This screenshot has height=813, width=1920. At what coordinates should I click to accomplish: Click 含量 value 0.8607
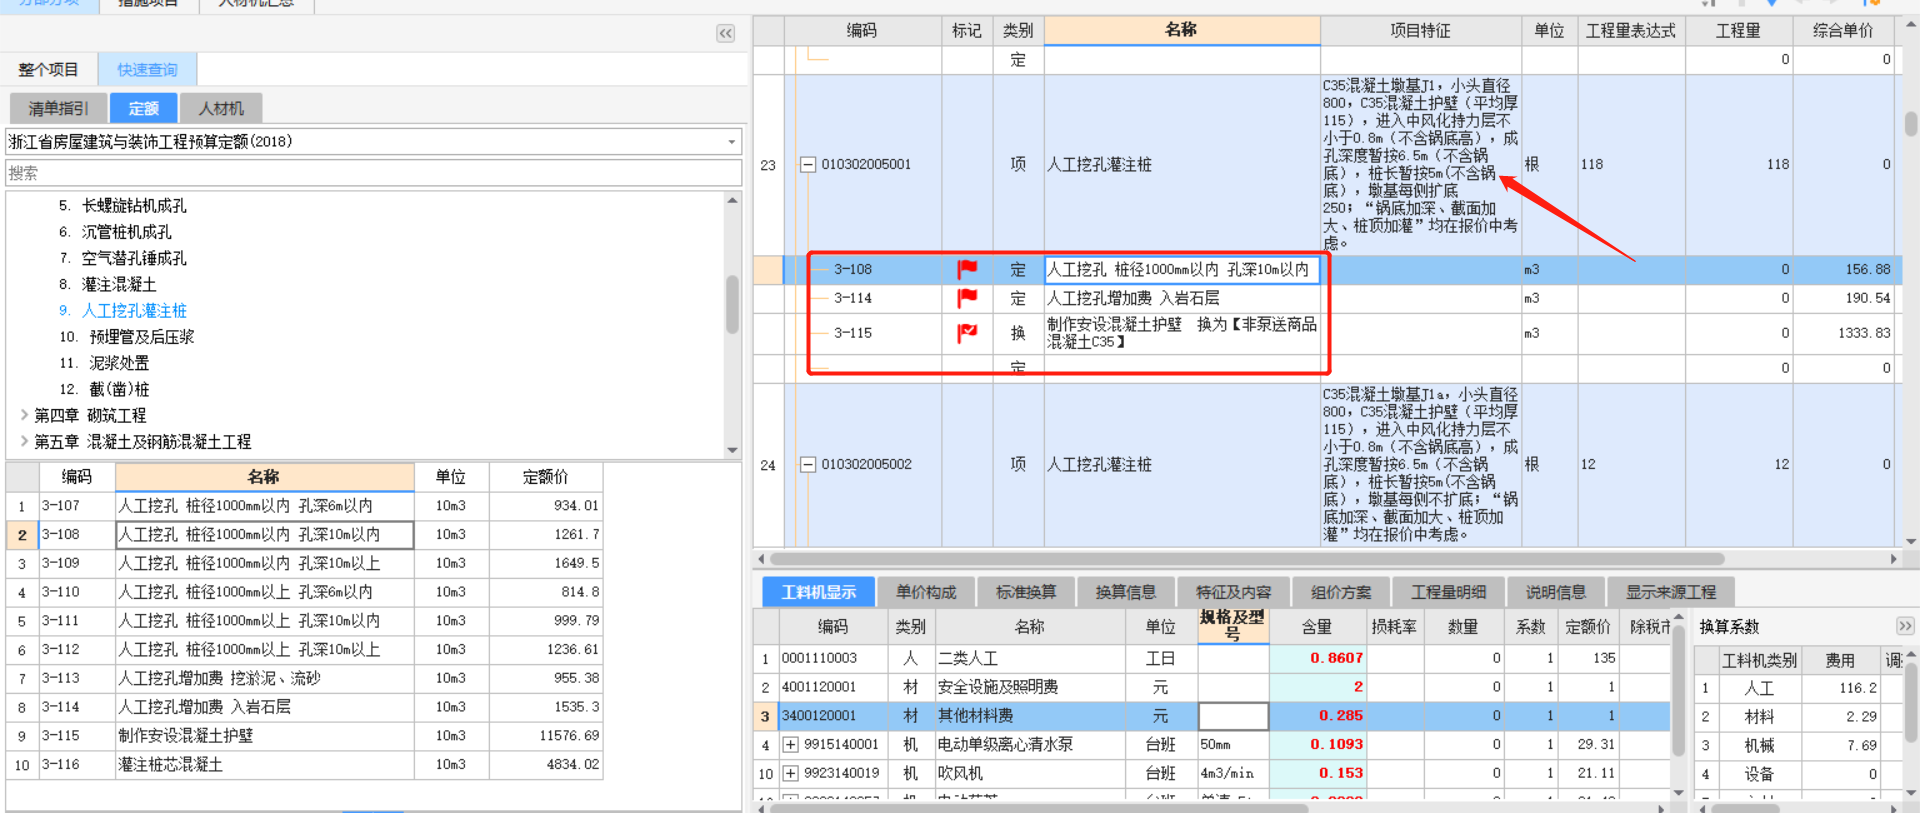pos(1336,658)
